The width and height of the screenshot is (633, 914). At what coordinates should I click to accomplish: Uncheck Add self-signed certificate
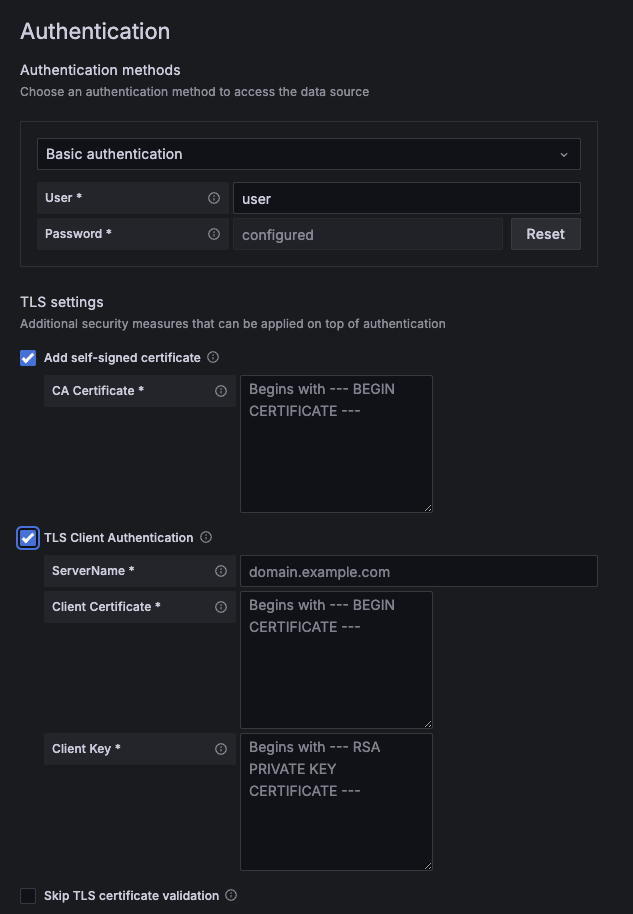tap(27, 357)
